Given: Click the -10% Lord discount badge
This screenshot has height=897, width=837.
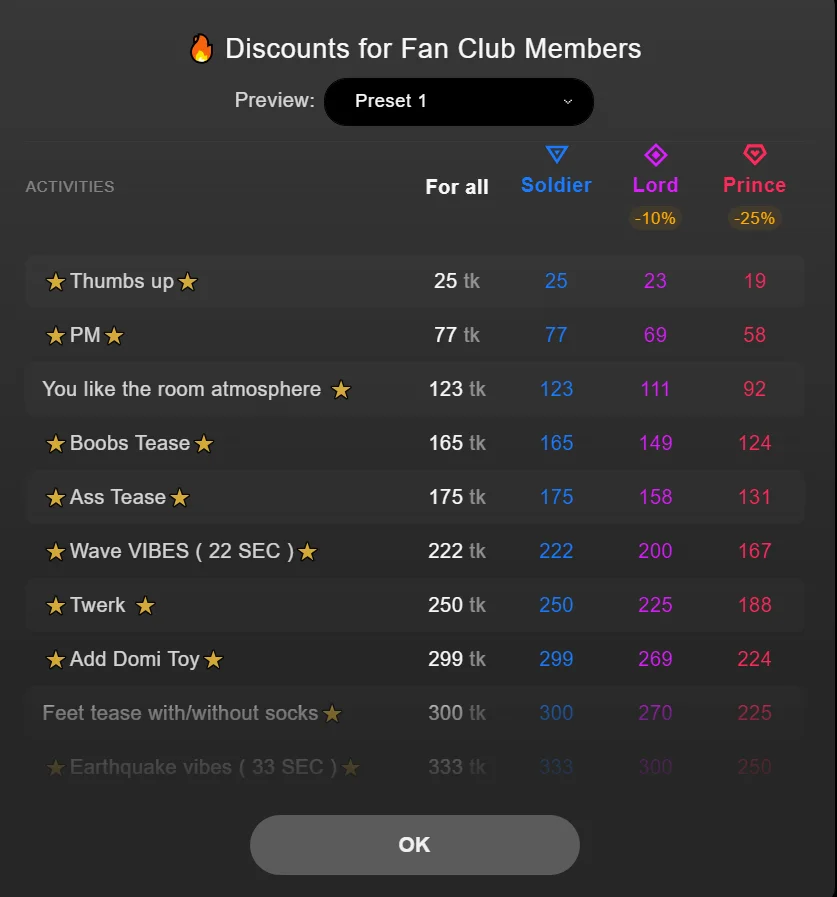Looking at the screenshot, I should [x=655, y=218].
